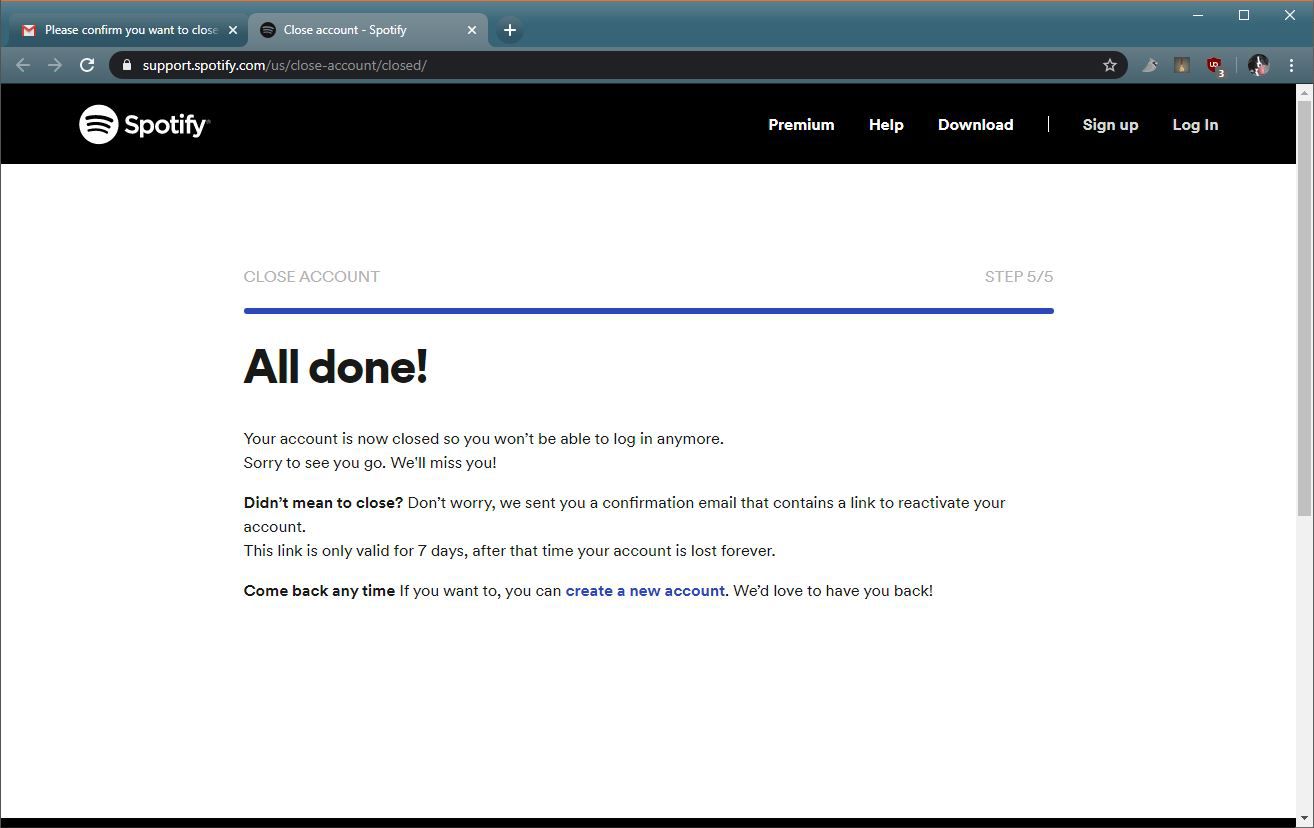Click the page vertical scrollbar thumb
This screenshot has height=828, width=1314.
tap(1304, 308)
